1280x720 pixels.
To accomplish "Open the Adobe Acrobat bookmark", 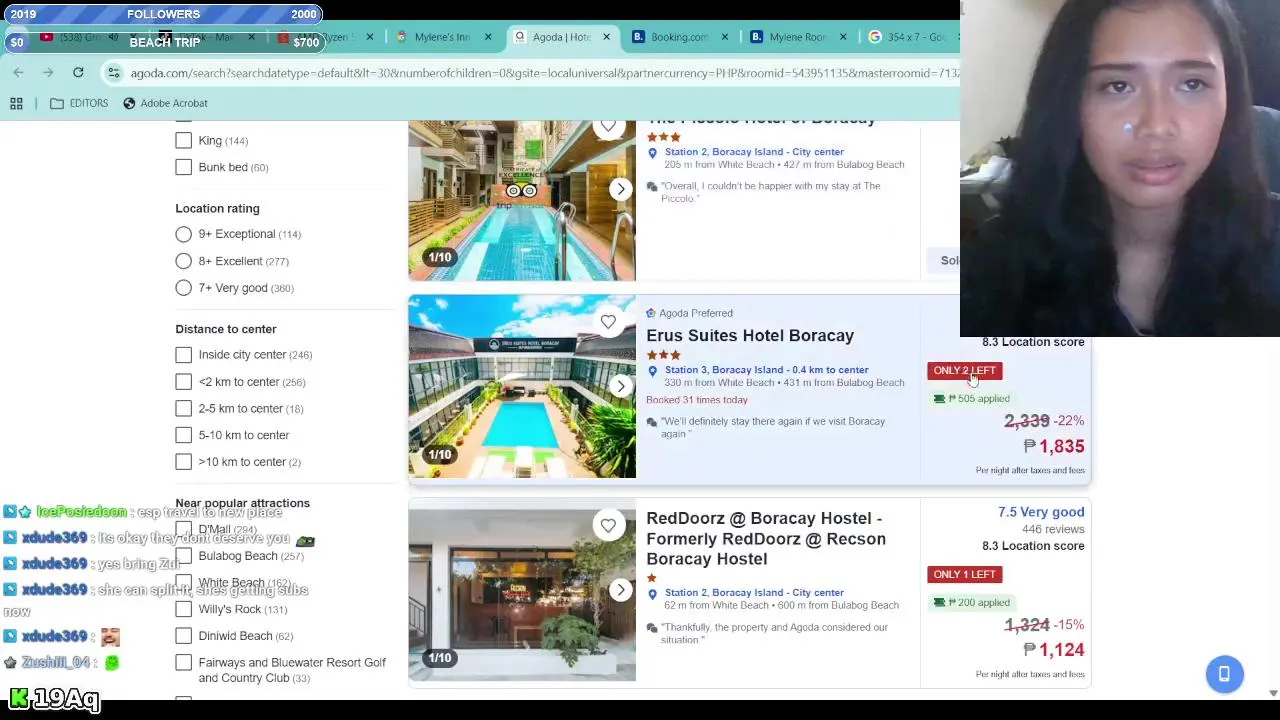I will [x=165, y=103].
